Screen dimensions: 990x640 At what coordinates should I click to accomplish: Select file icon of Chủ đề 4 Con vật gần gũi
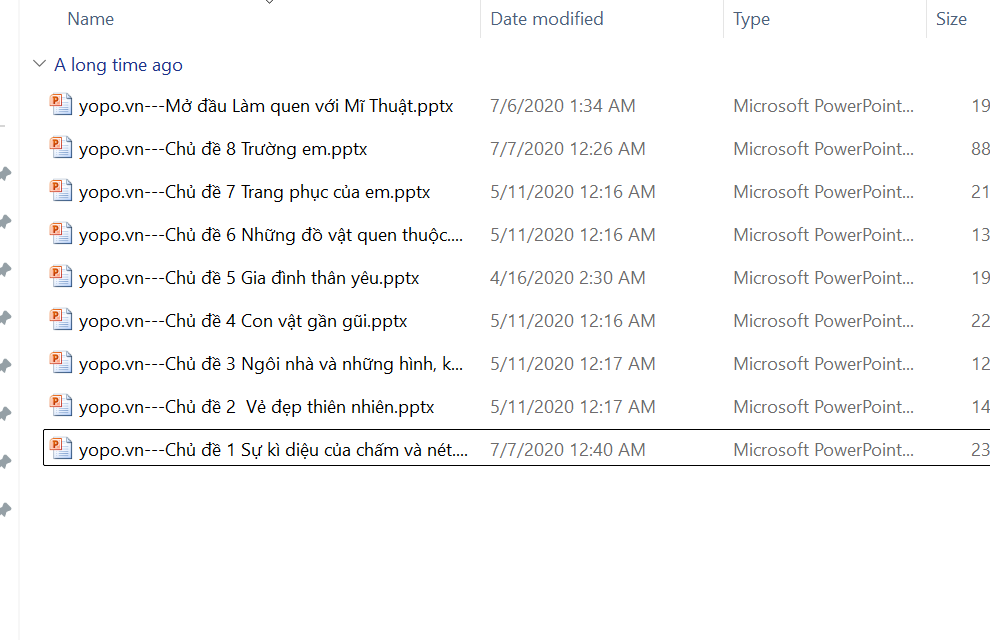point(62,320)
